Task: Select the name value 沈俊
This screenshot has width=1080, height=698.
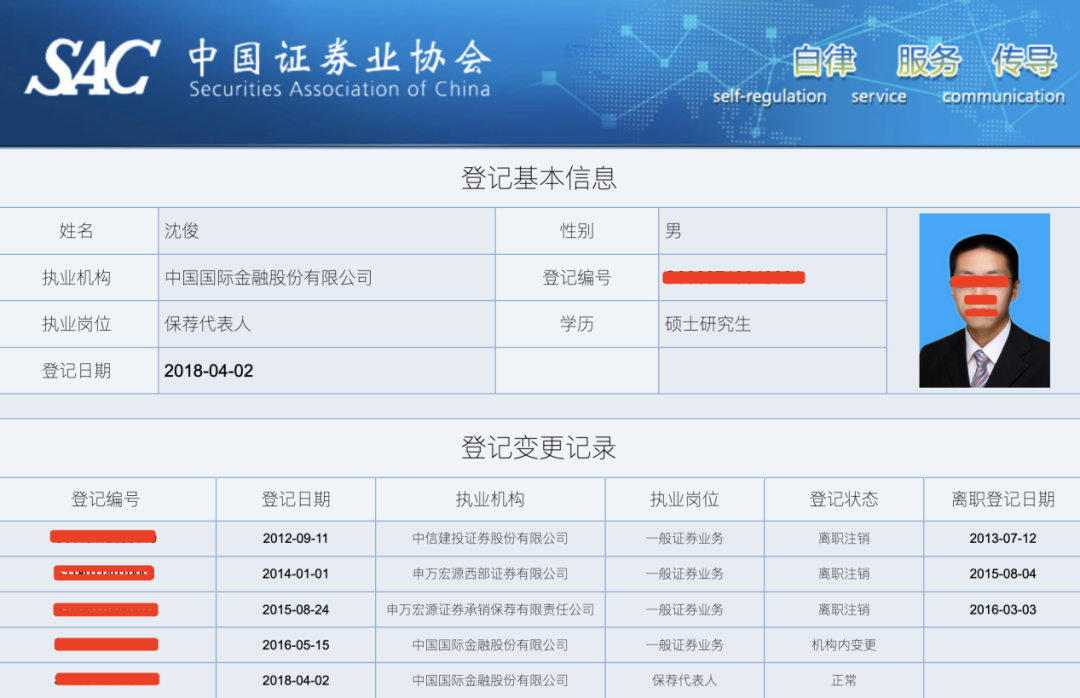Action: [182, 231]
